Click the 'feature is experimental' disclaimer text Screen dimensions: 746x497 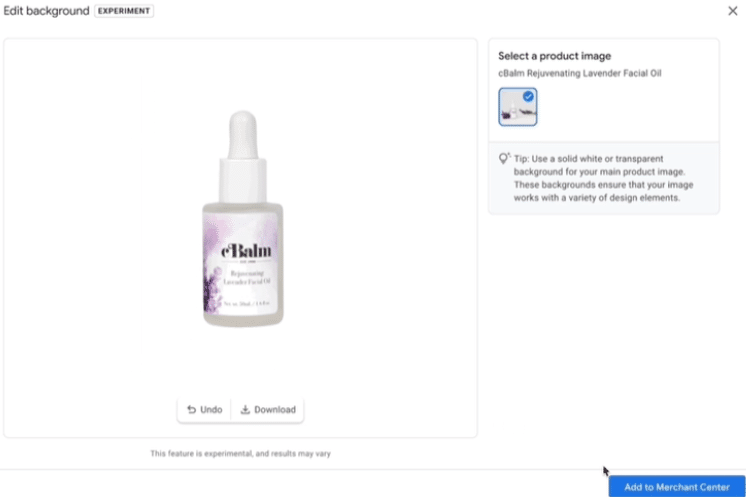click(240, 454)
